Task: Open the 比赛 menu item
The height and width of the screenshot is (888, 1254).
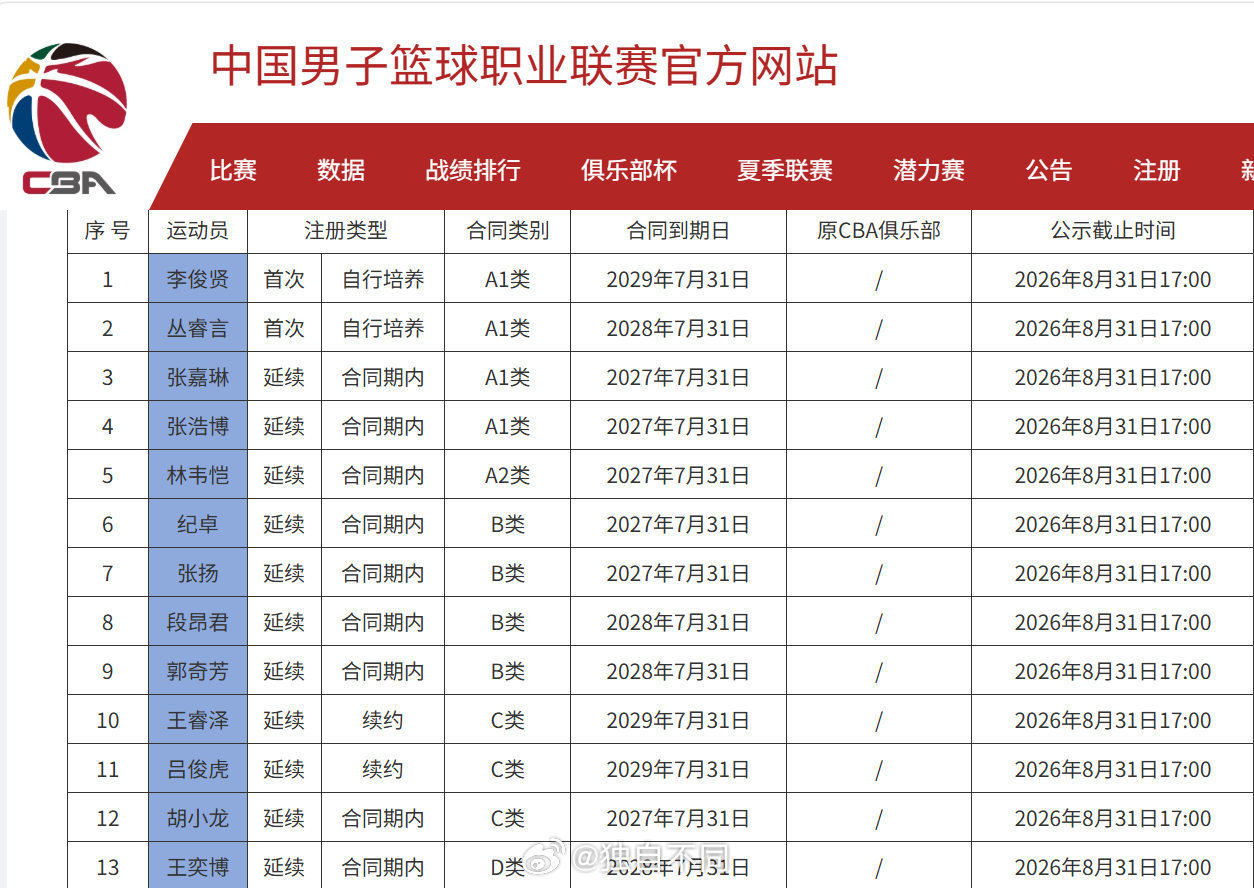Action: point(233,171)
